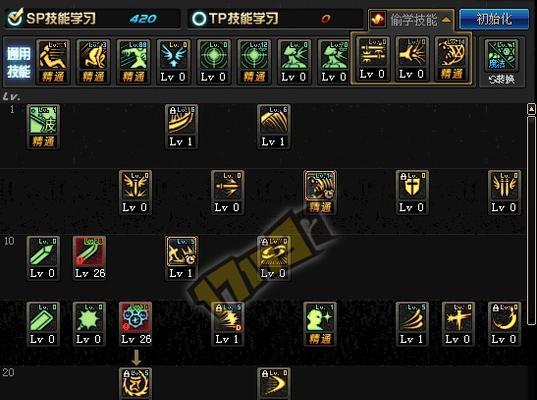This screenshot has height=400, width=537.
Task: Click the 通用技能 label button
Action: click(19, 63)
